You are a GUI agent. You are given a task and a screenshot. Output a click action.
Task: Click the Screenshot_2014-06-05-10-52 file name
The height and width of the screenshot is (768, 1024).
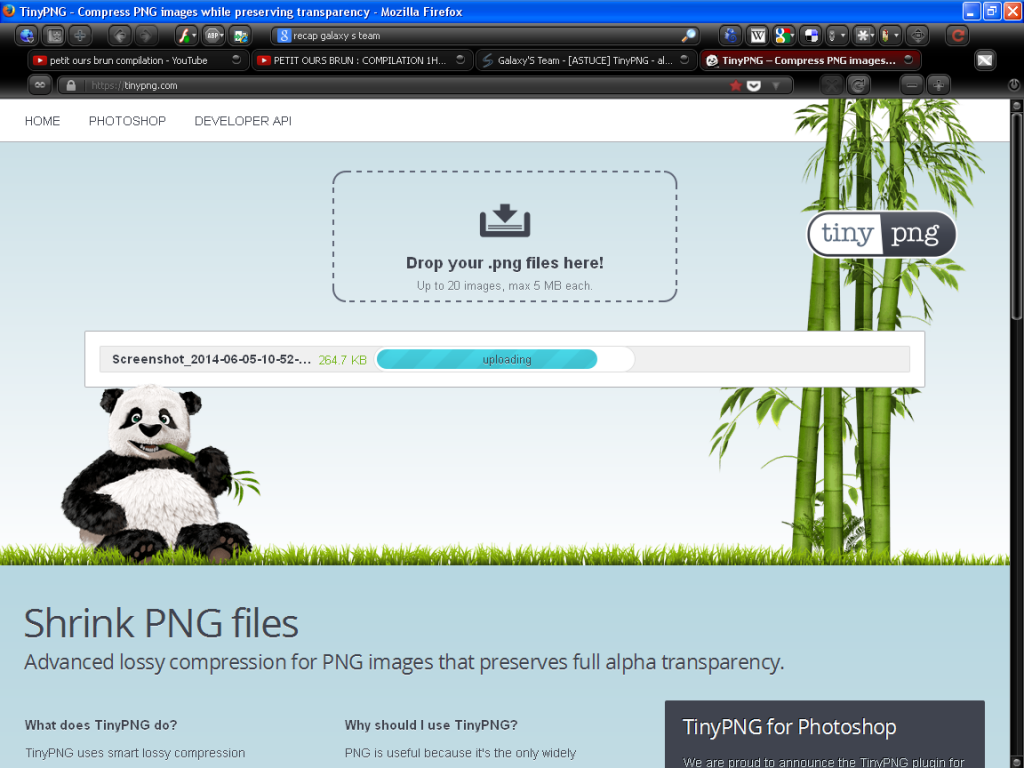click(212, 359)
